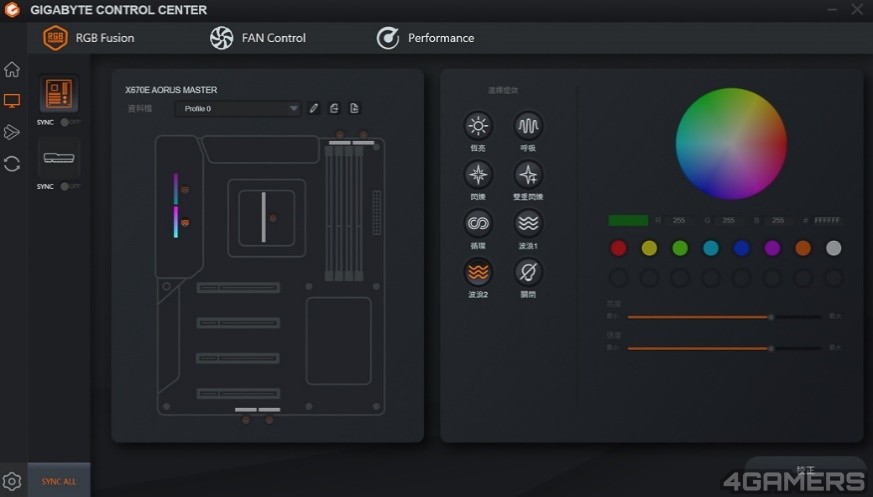Adjust the 速度 speed slider handle

771,348
